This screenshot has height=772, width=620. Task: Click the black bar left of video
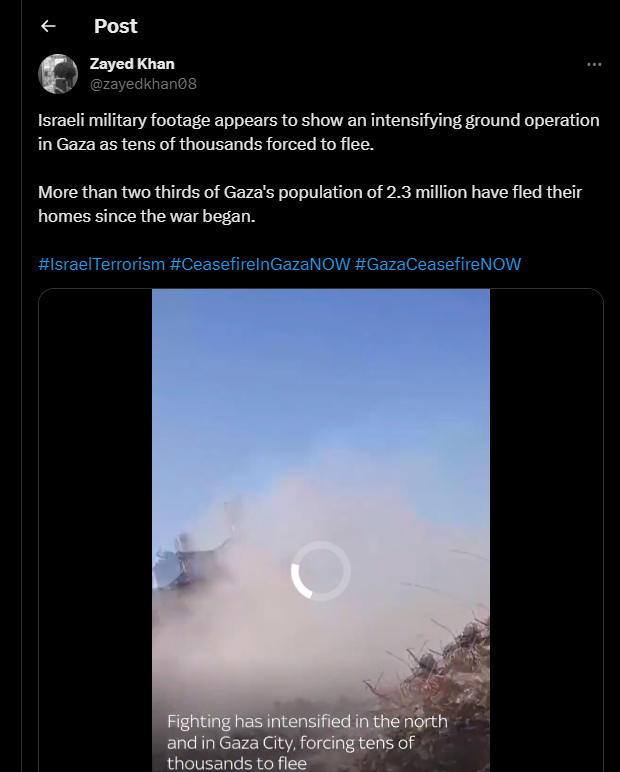95,530
